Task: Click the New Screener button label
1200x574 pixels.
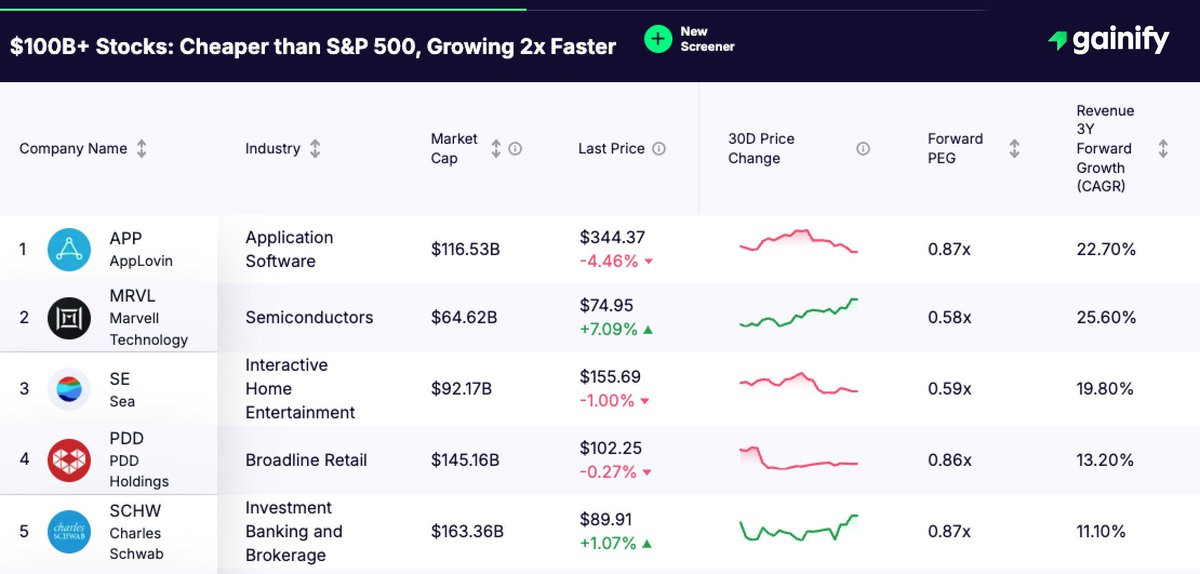Action: point(707,39)
